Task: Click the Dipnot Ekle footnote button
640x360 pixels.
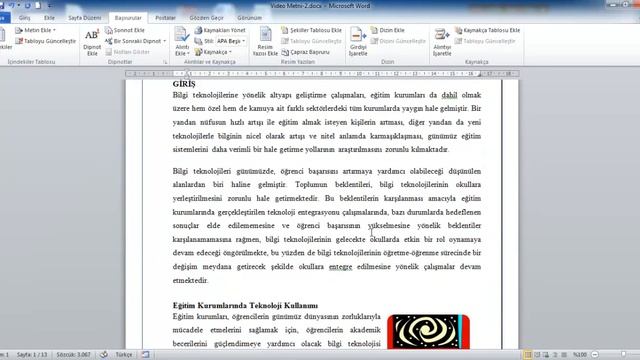Action: pyautogui.click(x=92, y=42)
